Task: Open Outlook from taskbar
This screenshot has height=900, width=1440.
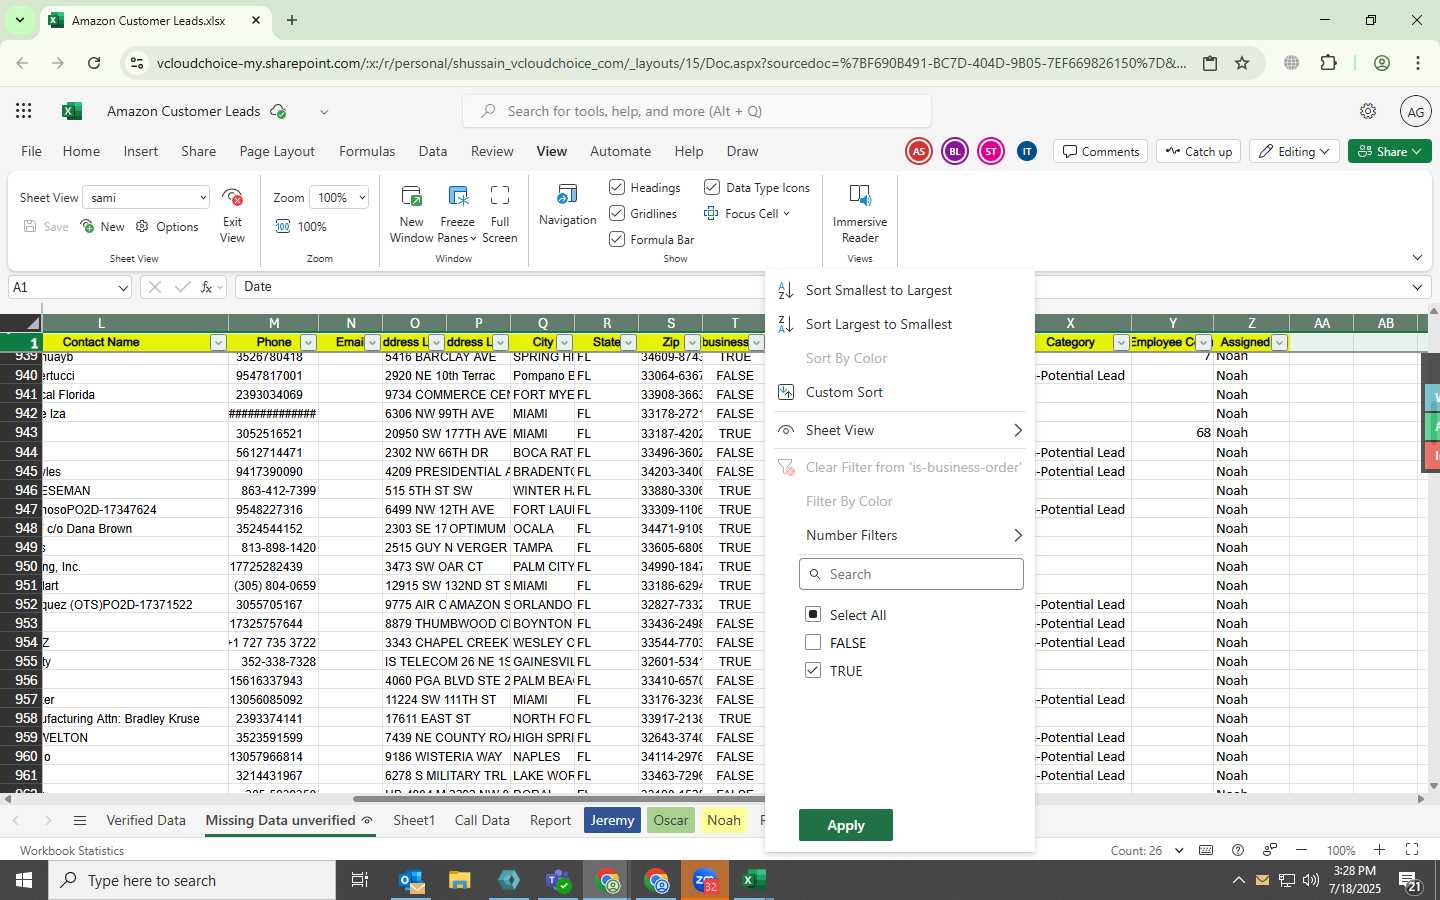Action: tap(412, 881)
